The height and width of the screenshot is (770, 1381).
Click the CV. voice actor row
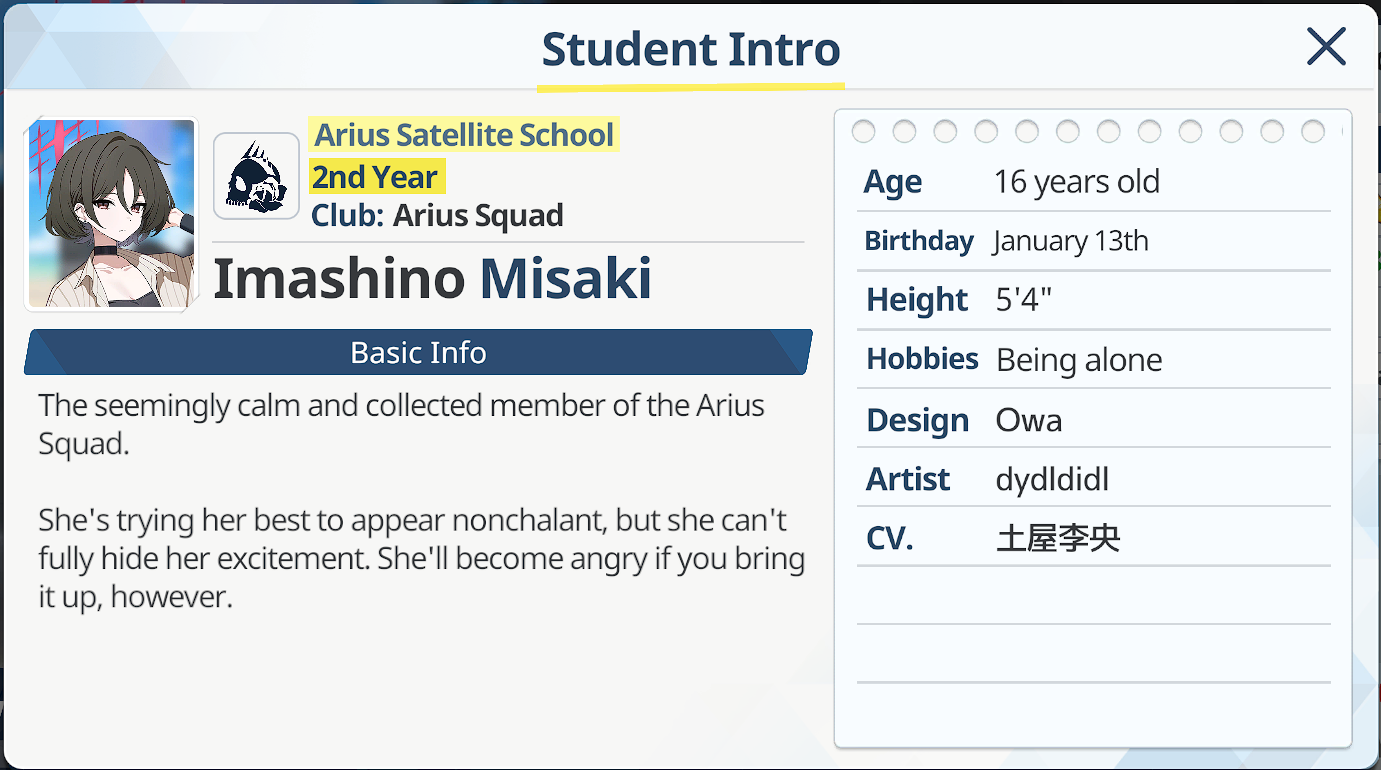click(1093, 539)
